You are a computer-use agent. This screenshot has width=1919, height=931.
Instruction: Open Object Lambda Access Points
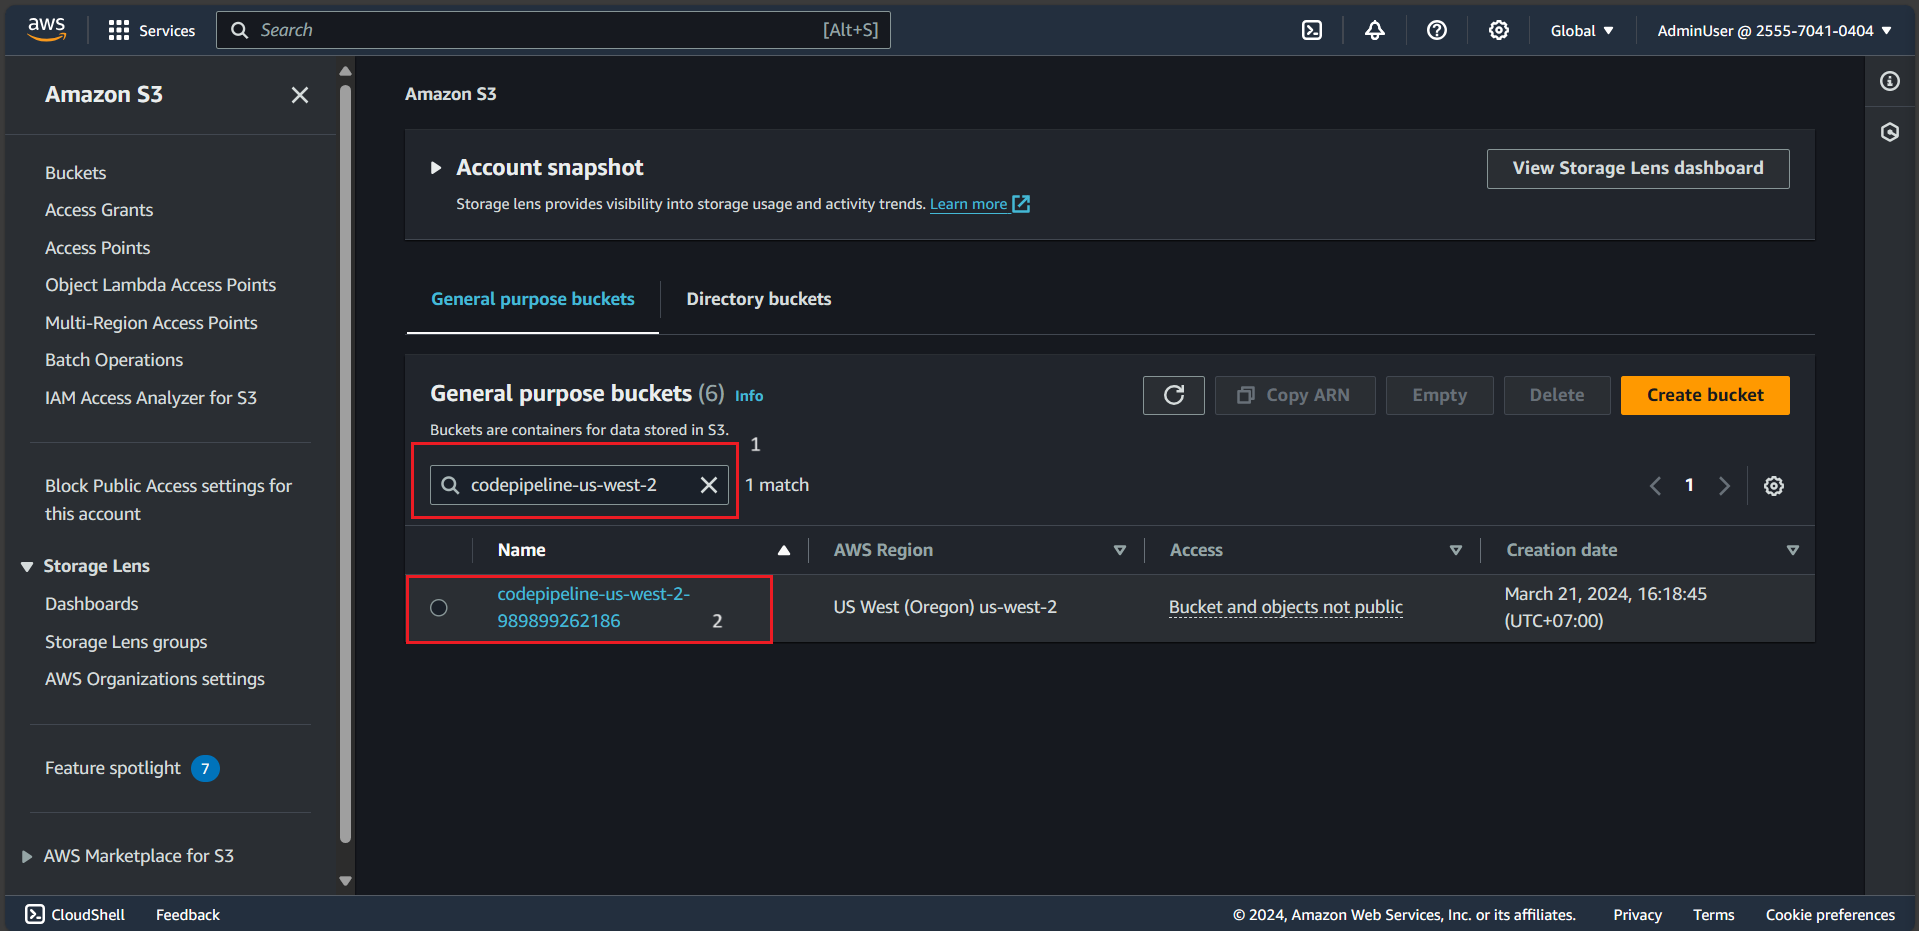(160, 285)
